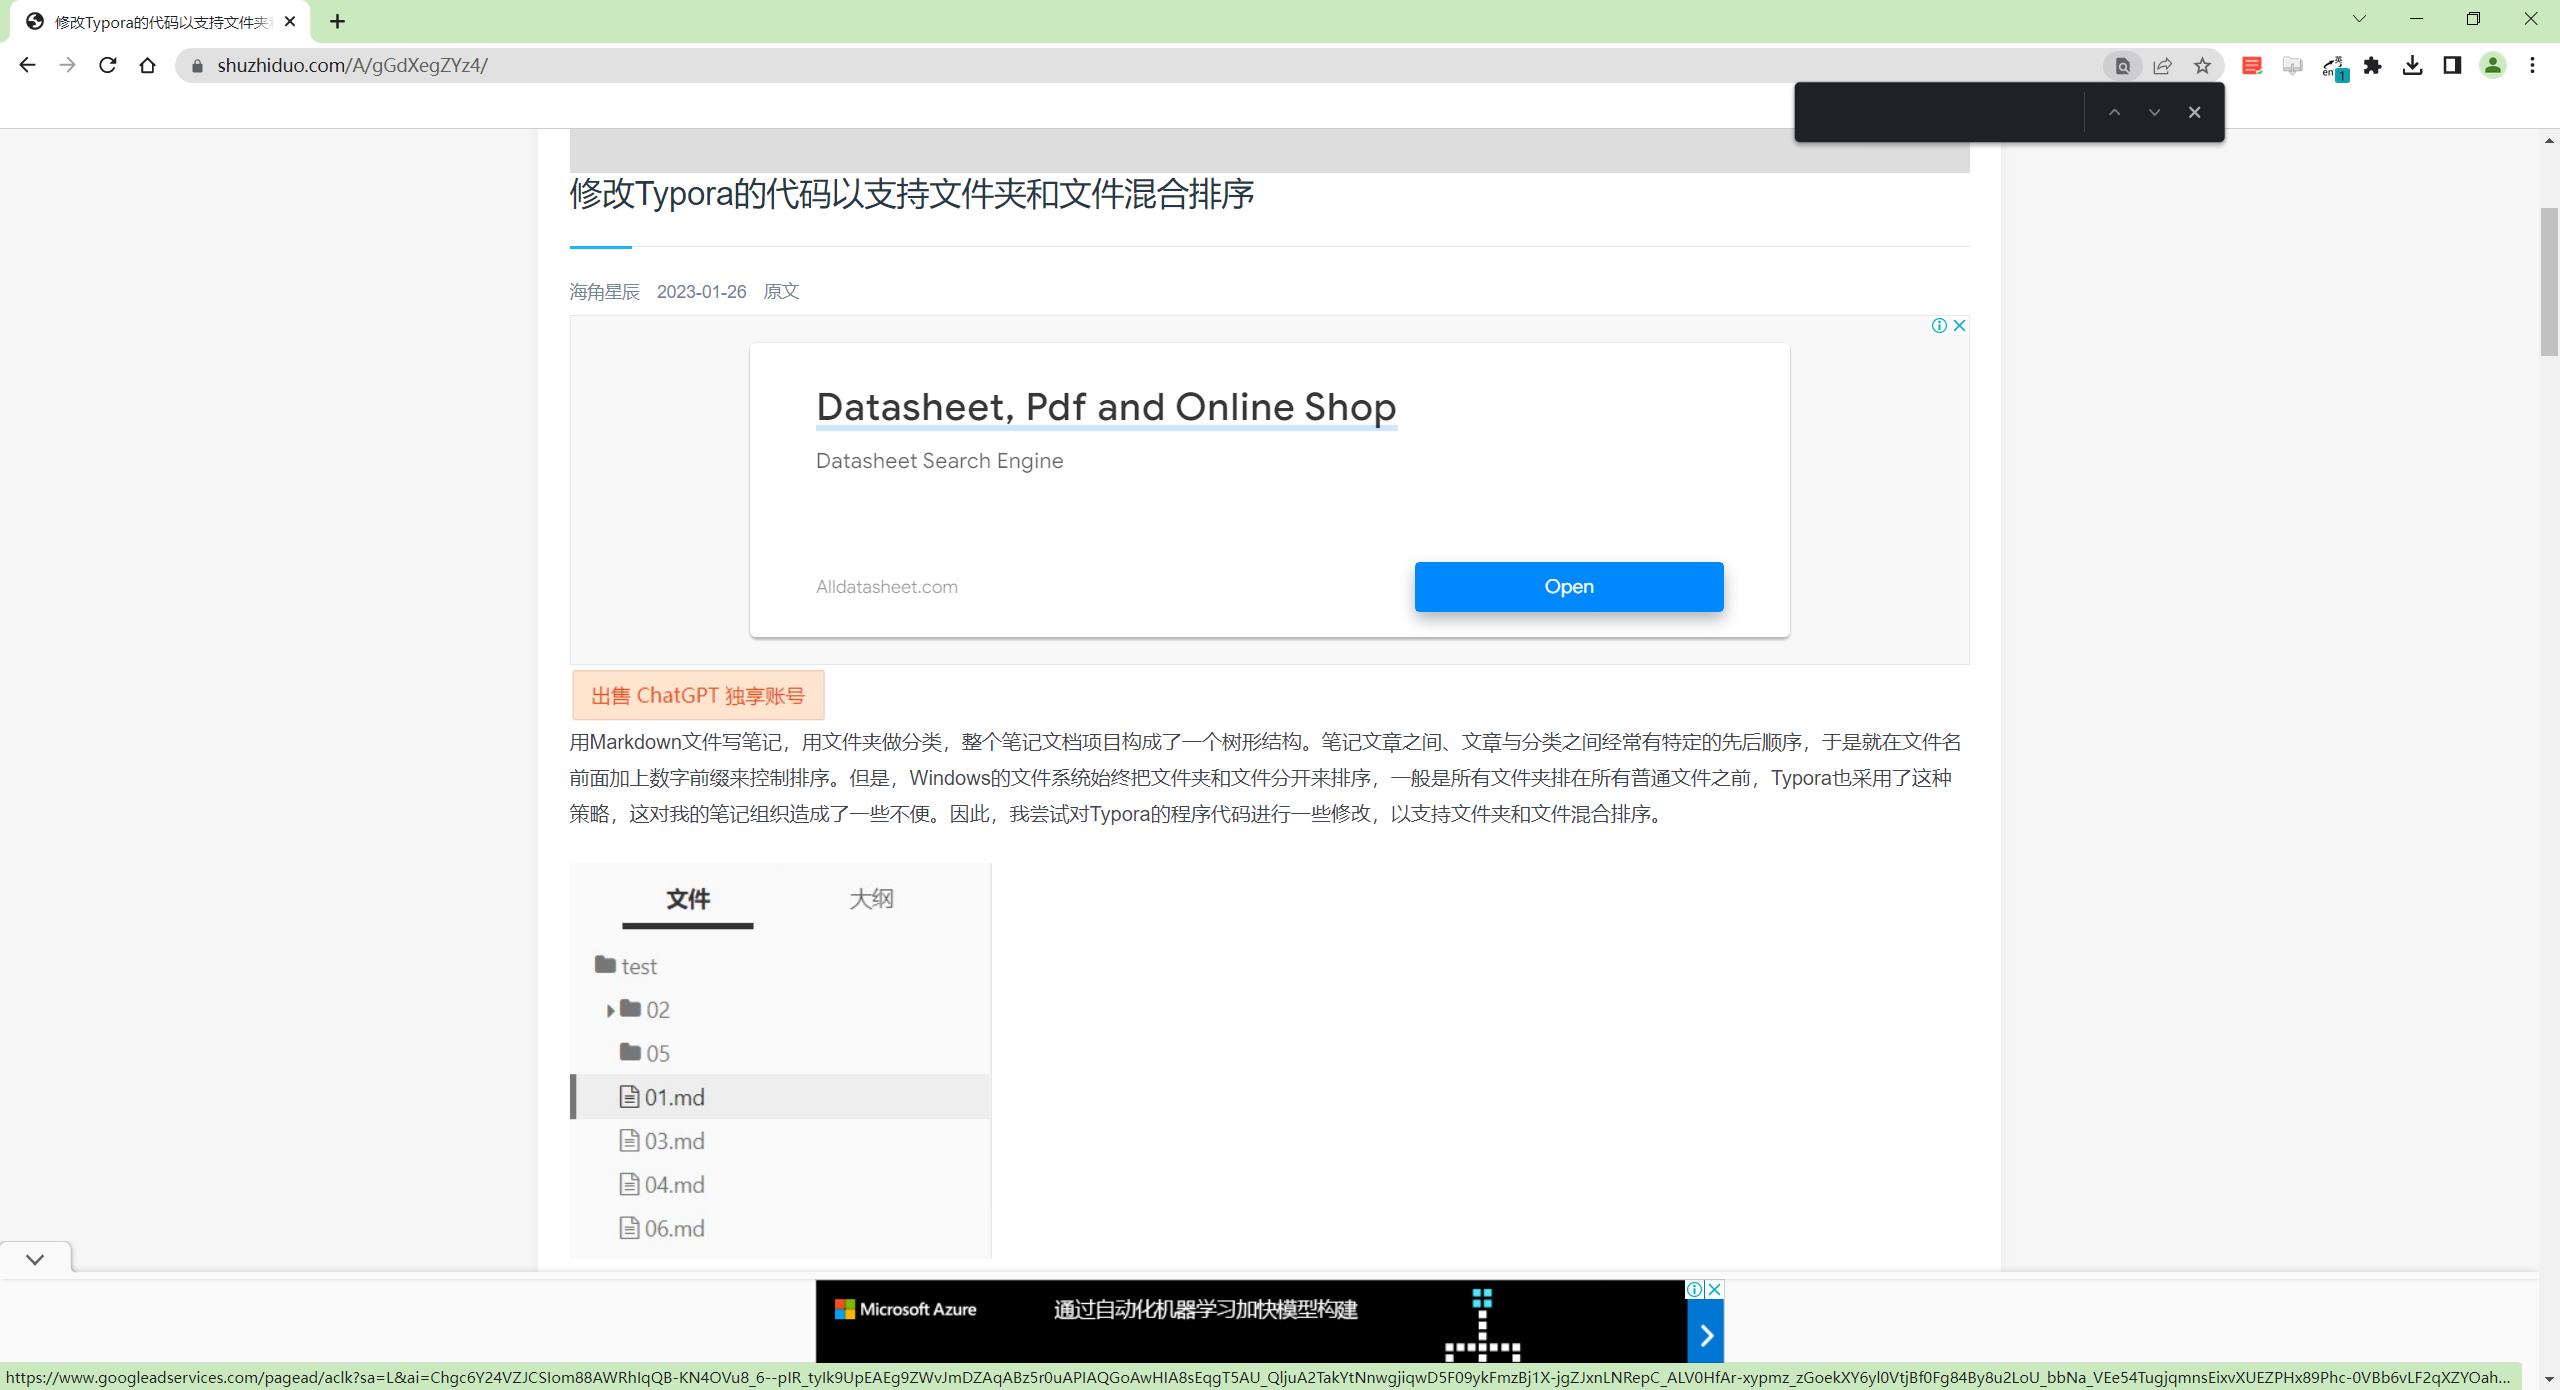Open the find-in-page lens icon in address bar
The height and width of the screenshot is (1390, 2560).
(2122, 66)
